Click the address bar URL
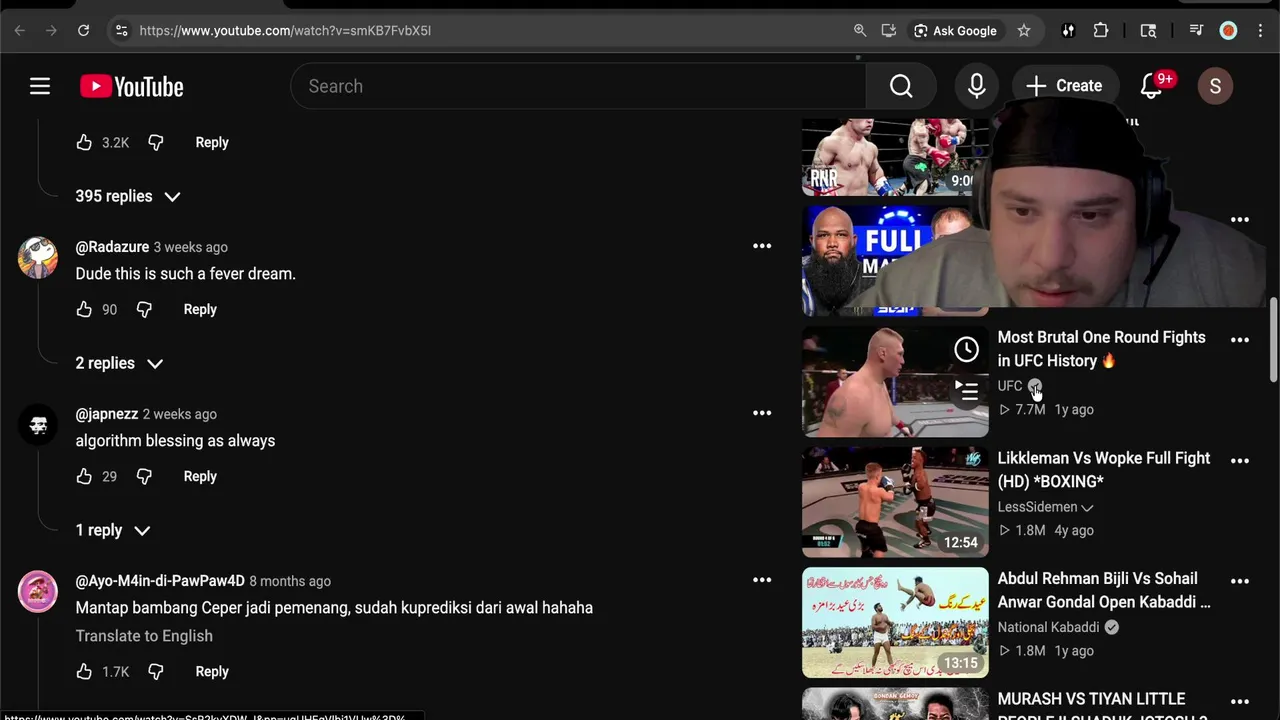Viewport: 1280px width, 720px height. pos(286,31)
